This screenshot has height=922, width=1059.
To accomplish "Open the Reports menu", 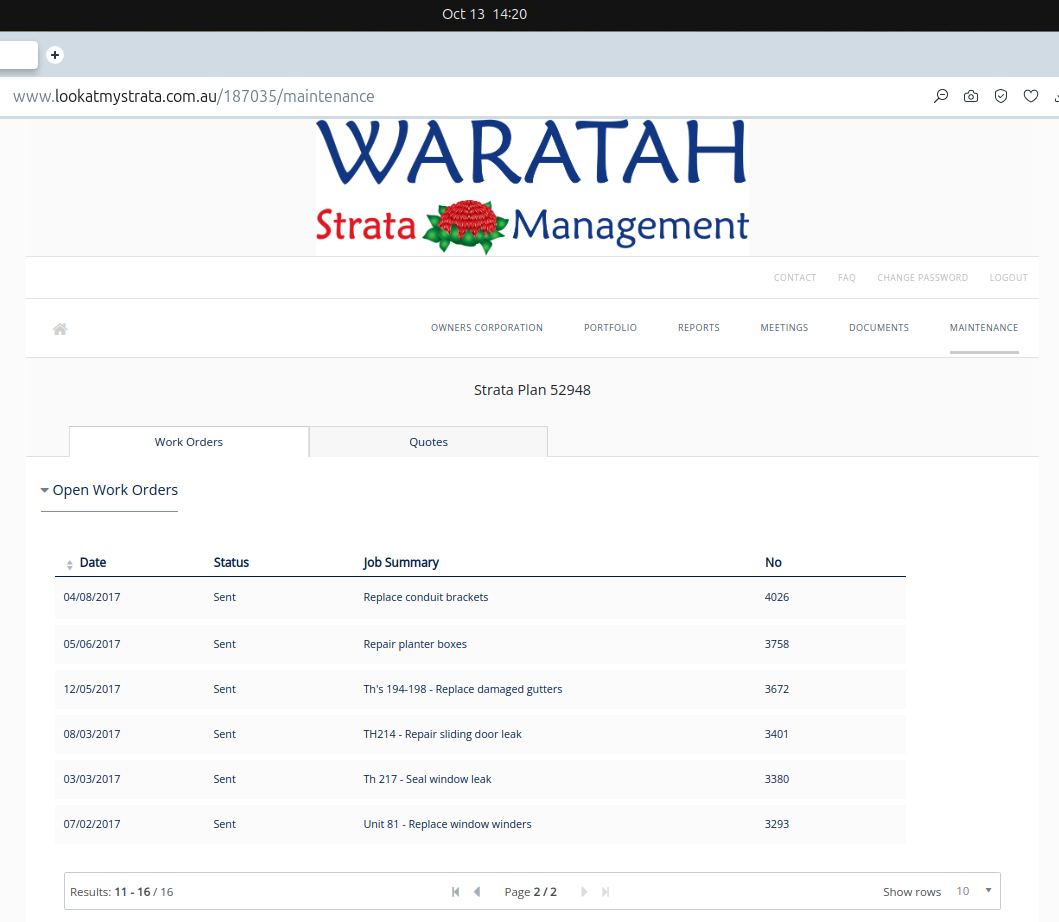I will [x=699, y=328].
